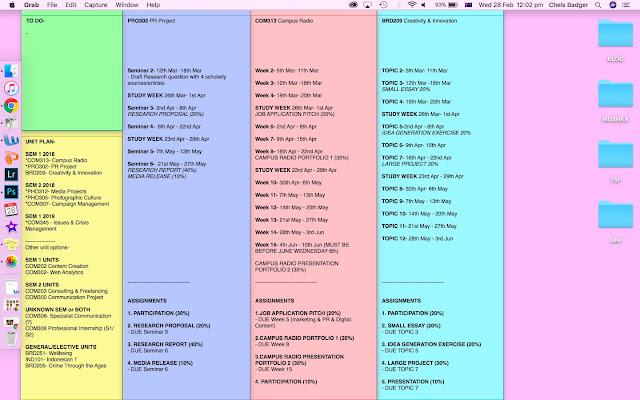The height and width of the screenshot is (400, 640).
Task: Open Adobe Photoshop from the dock
Action: 11,192
